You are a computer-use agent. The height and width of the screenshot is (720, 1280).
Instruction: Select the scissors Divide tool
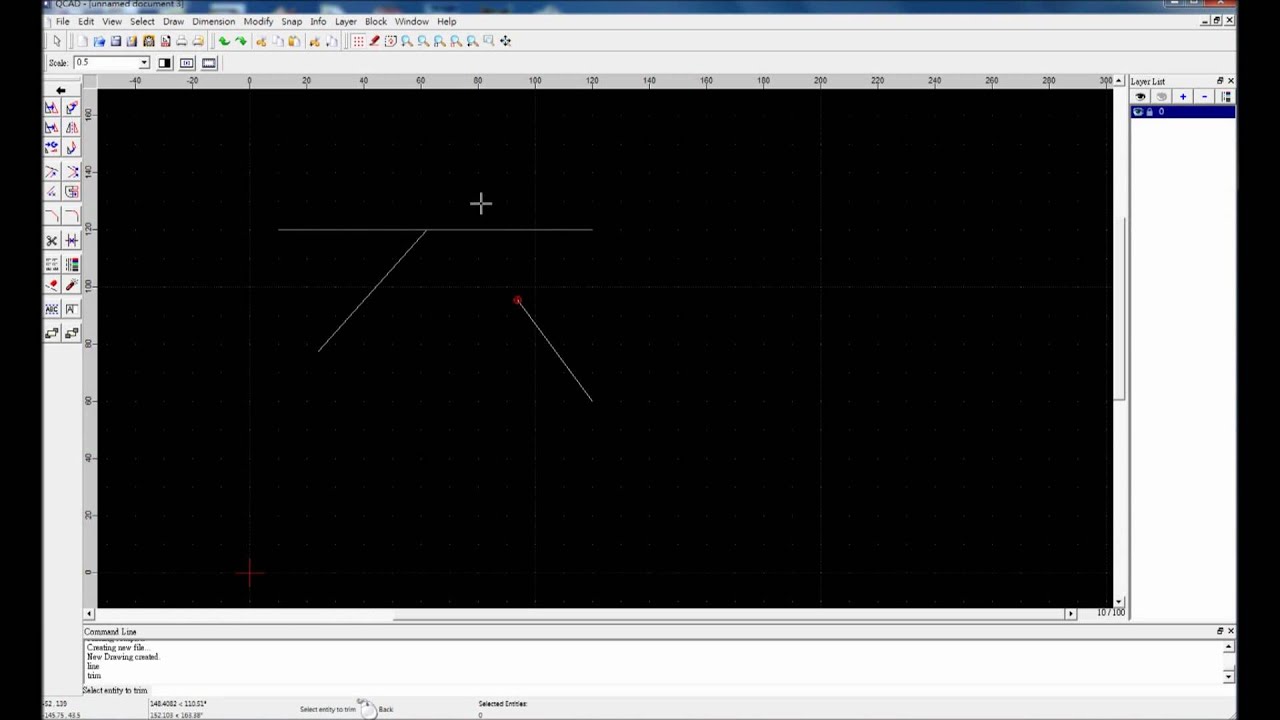pyautogui.click(x=52, y=240)
